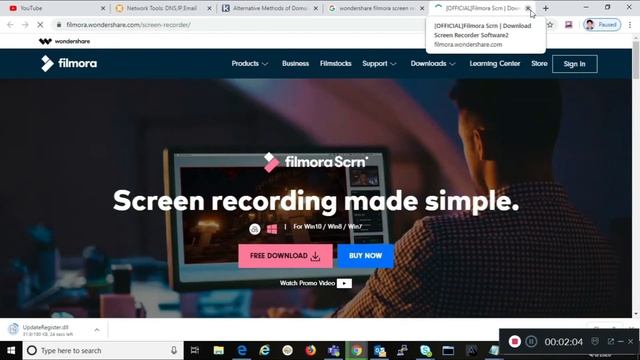640x360 pixels.
Task: Open the Learning Center menu item
Action: pos(495,64)
